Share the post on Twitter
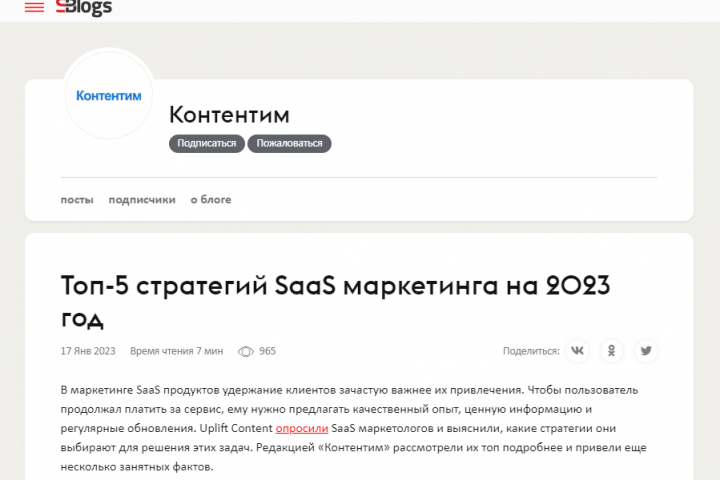Image resolution: width=720 pixels, height=480 pixels. coord(646,351)
